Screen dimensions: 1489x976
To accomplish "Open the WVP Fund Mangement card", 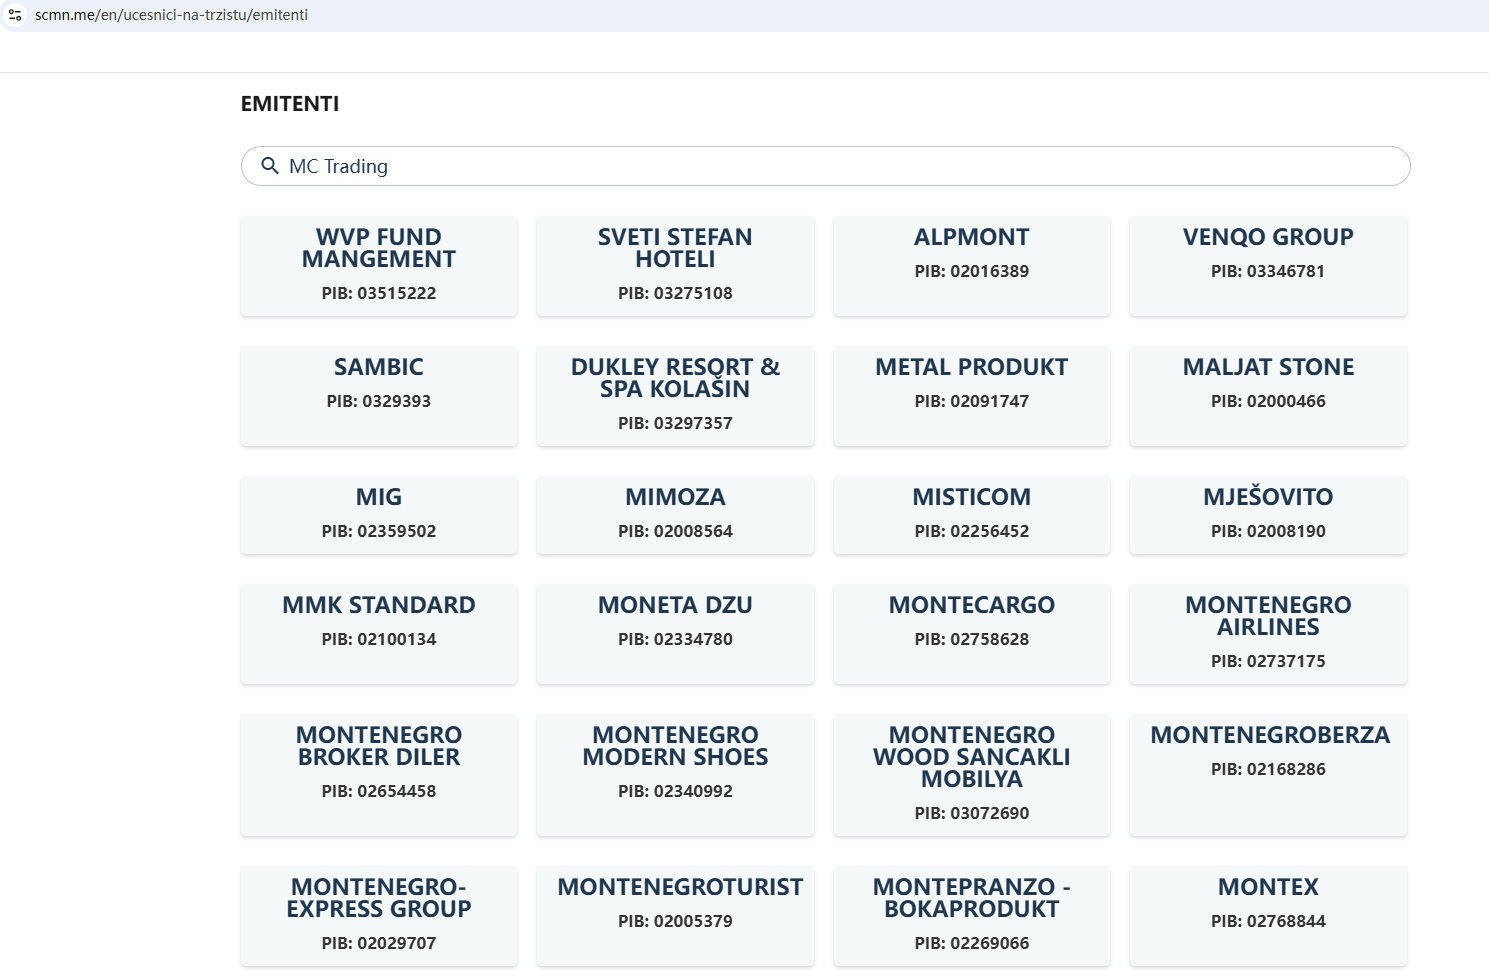I will [379, 266].
